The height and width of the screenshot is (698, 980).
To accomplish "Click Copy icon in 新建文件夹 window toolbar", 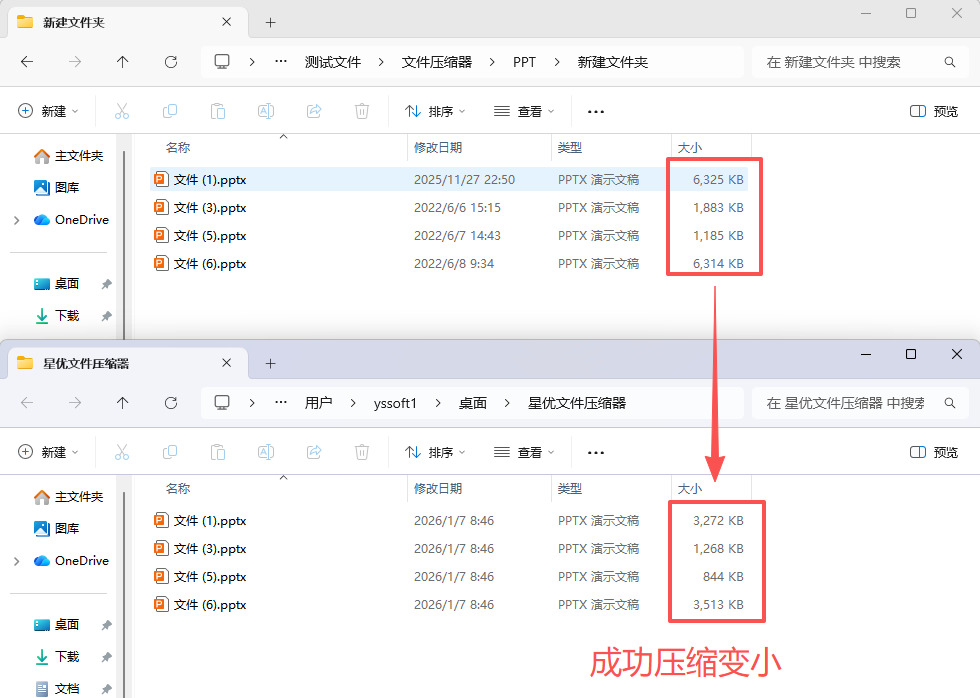I will point(170,111).
